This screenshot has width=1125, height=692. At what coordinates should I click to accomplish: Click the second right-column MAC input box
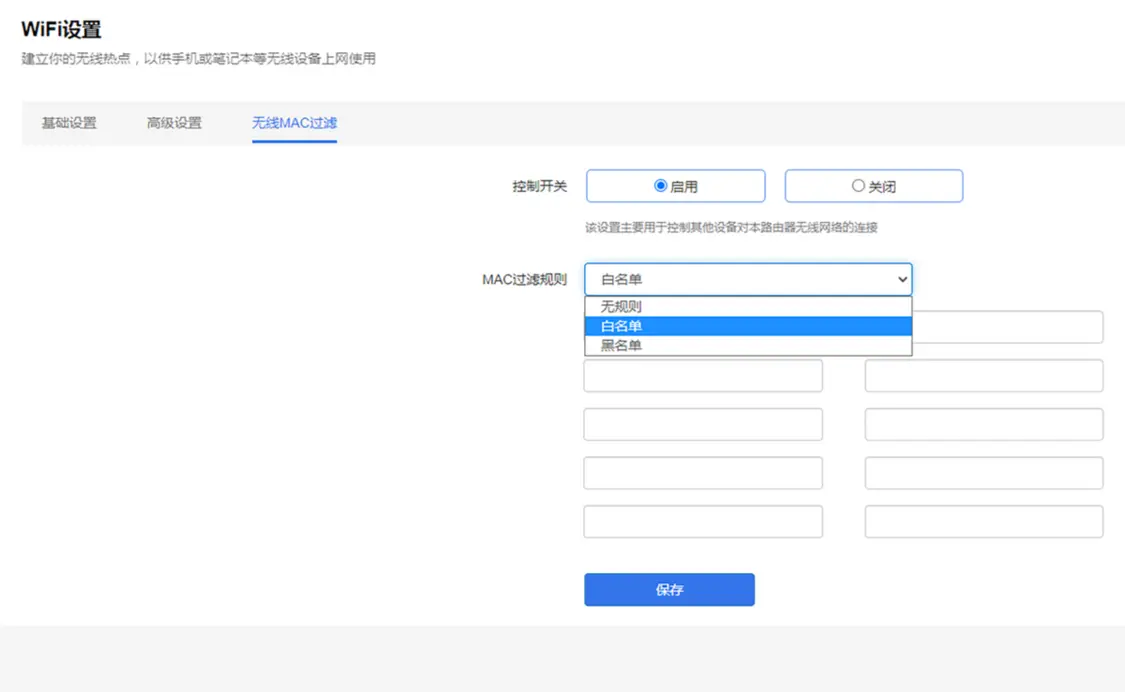pyautogui.click(x=984, y=375)
